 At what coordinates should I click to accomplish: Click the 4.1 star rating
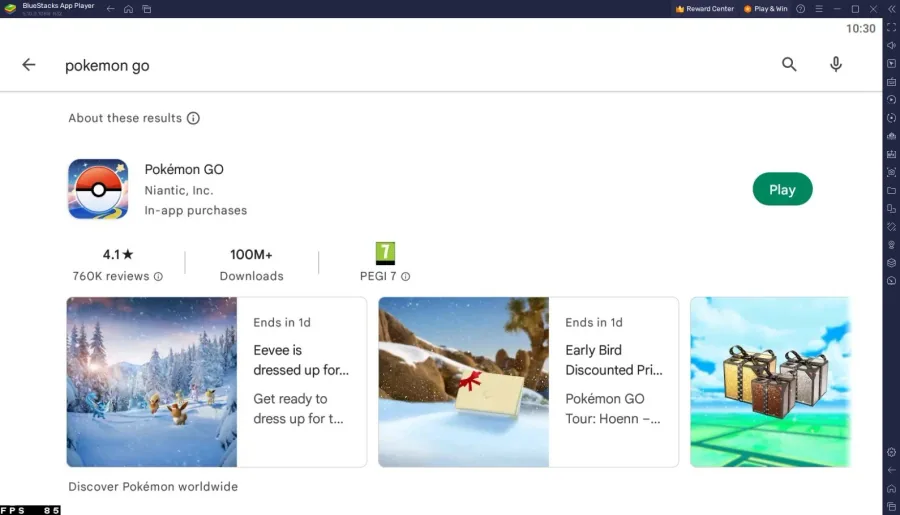(118, 254)
